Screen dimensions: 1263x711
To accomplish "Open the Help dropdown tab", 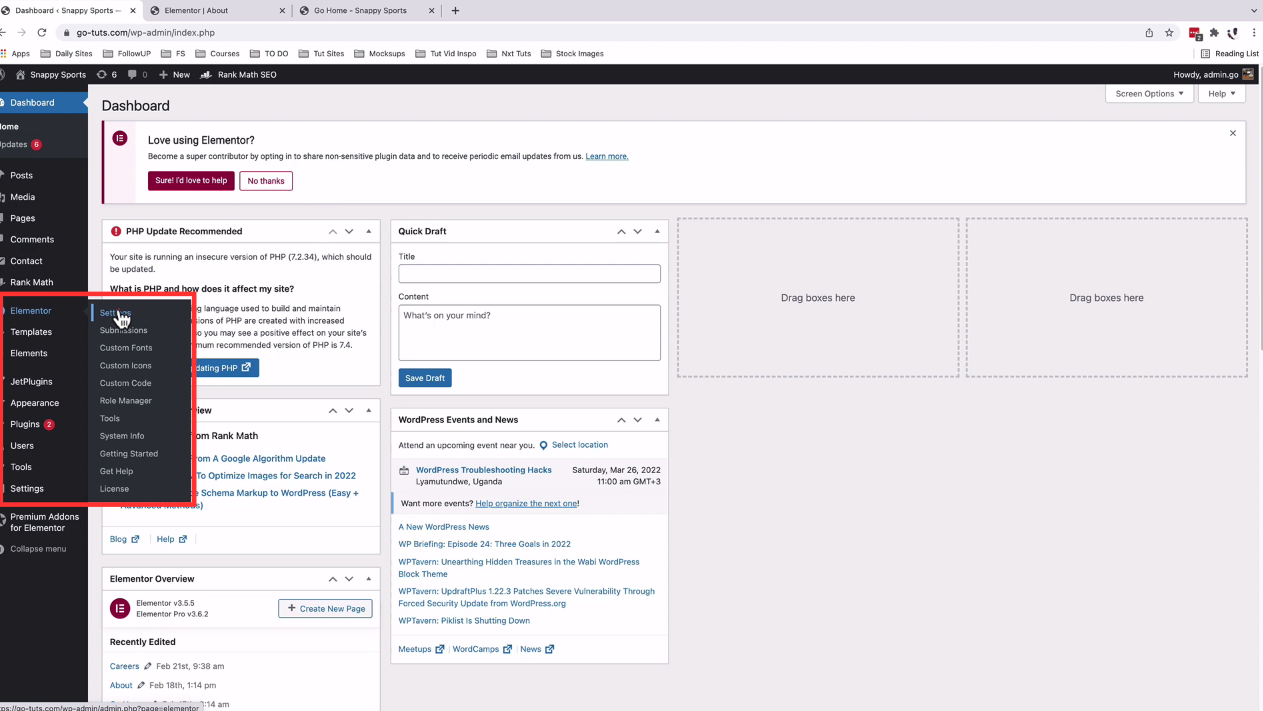I will coord(1221,94).
